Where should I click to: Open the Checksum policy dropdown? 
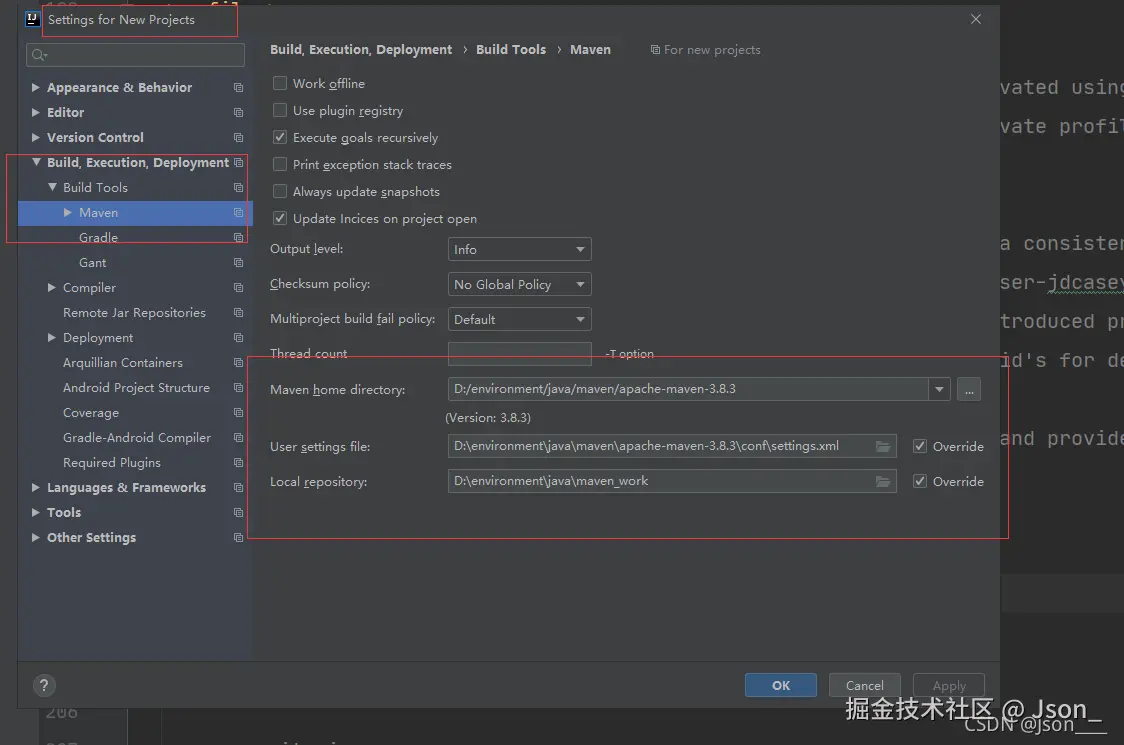click(519, 285)
